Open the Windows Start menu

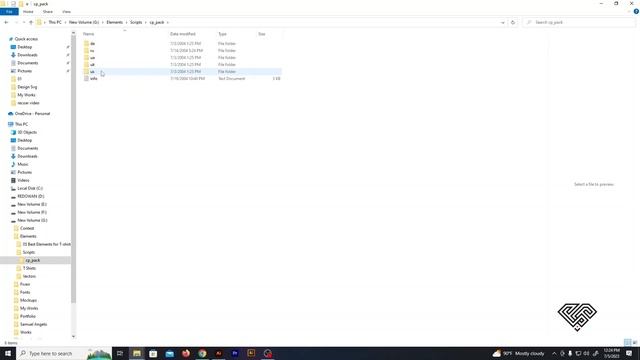pos(8,353)
